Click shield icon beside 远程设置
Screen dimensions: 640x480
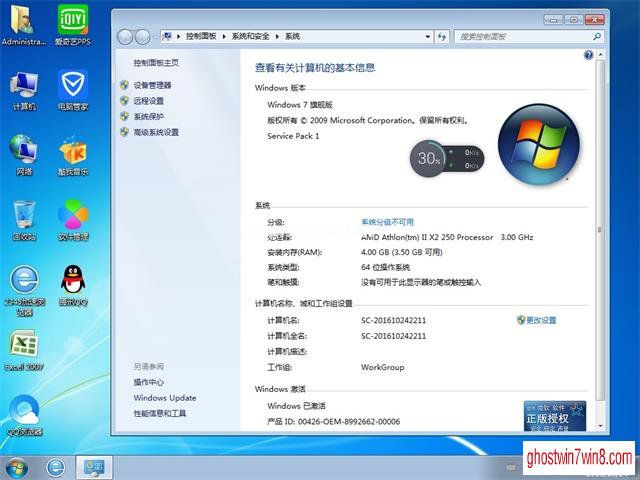tap(124, 100)
